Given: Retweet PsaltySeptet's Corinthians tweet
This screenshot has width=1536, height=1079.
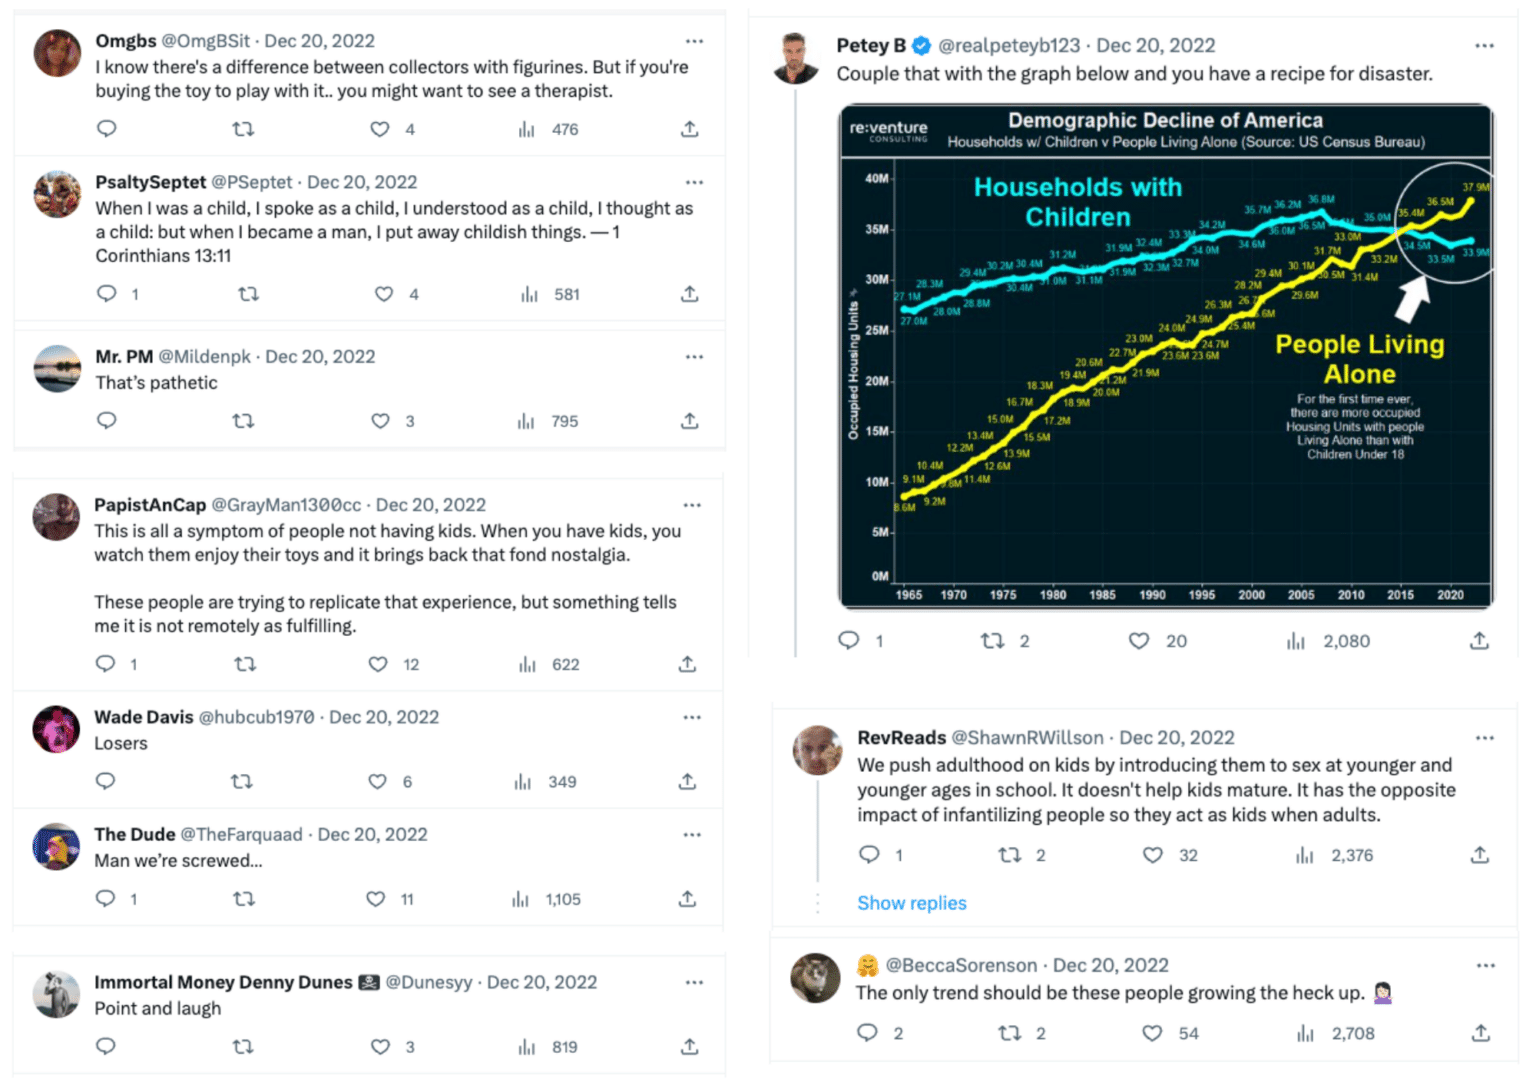Looking at the screenshot, I should (248, 294).
